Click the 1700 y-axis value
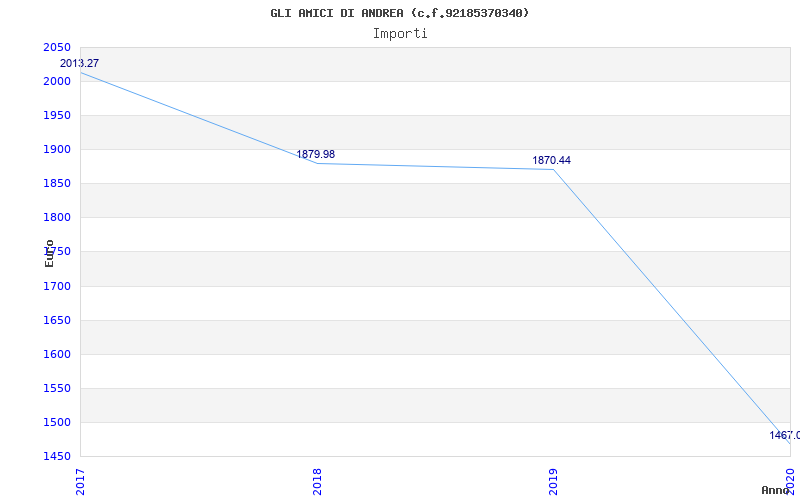This screenshot has height=500, width=800. pos(57,286)
